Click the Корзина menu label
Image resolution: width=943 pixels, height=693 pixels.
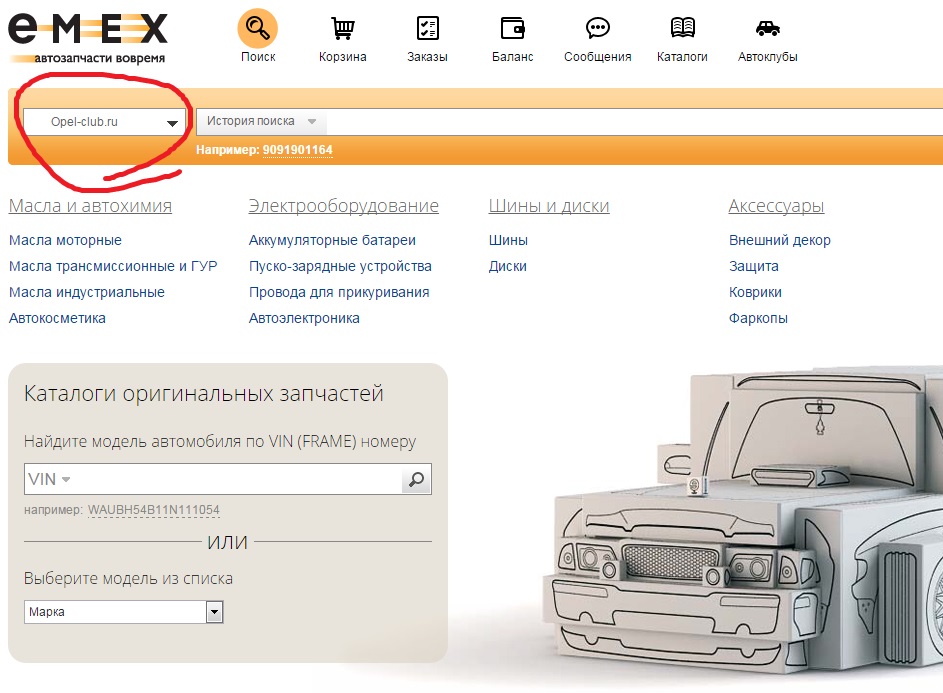click(343, 57)
